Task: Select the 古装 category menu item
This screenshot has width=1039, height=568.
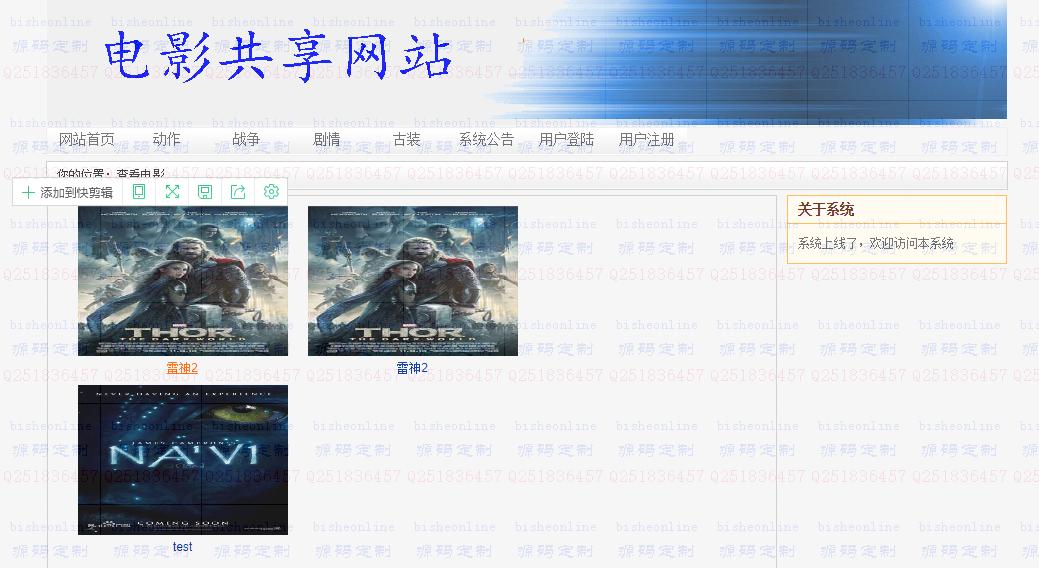Action: (406, 139)
